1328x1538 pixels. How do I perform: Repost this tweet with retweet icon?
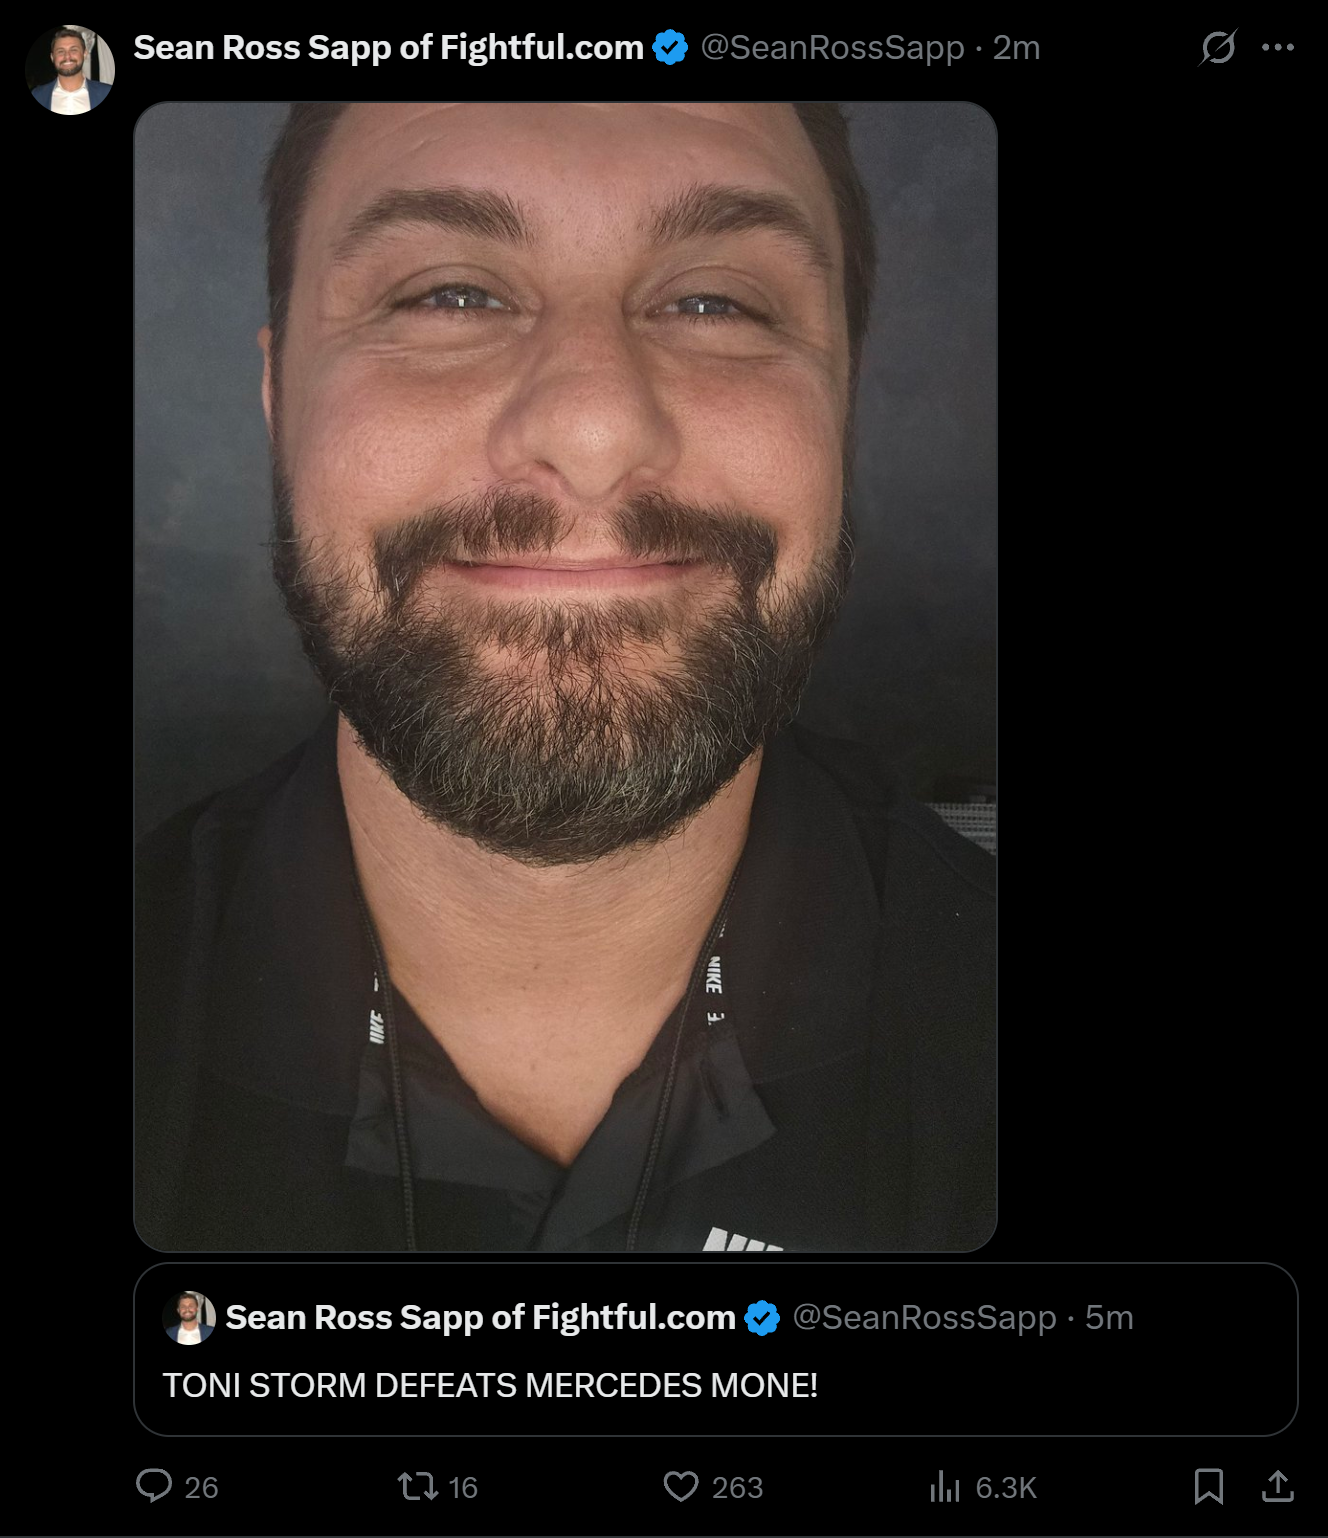point(418,1486)
